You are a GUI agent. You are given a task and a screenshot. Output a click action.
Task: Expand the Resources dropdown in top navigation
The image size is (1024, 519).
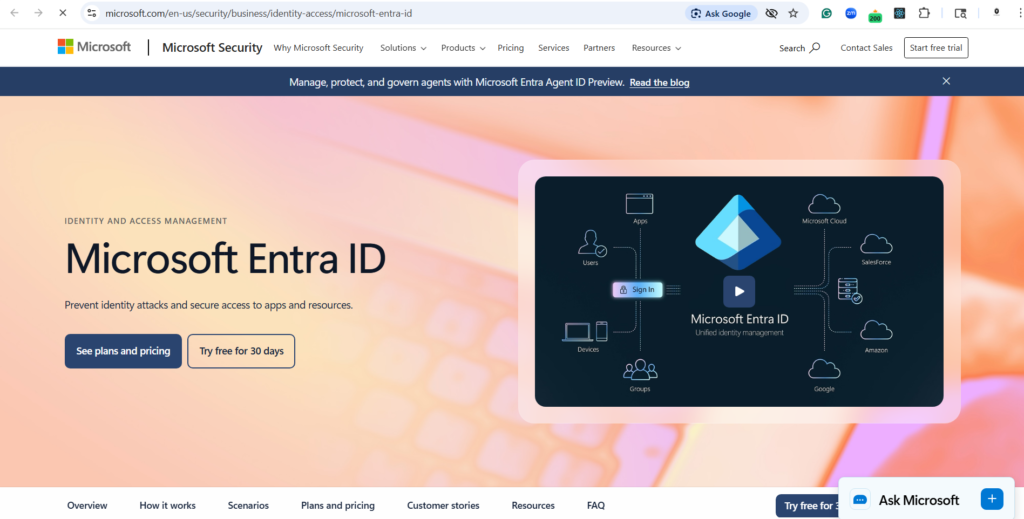656,48
